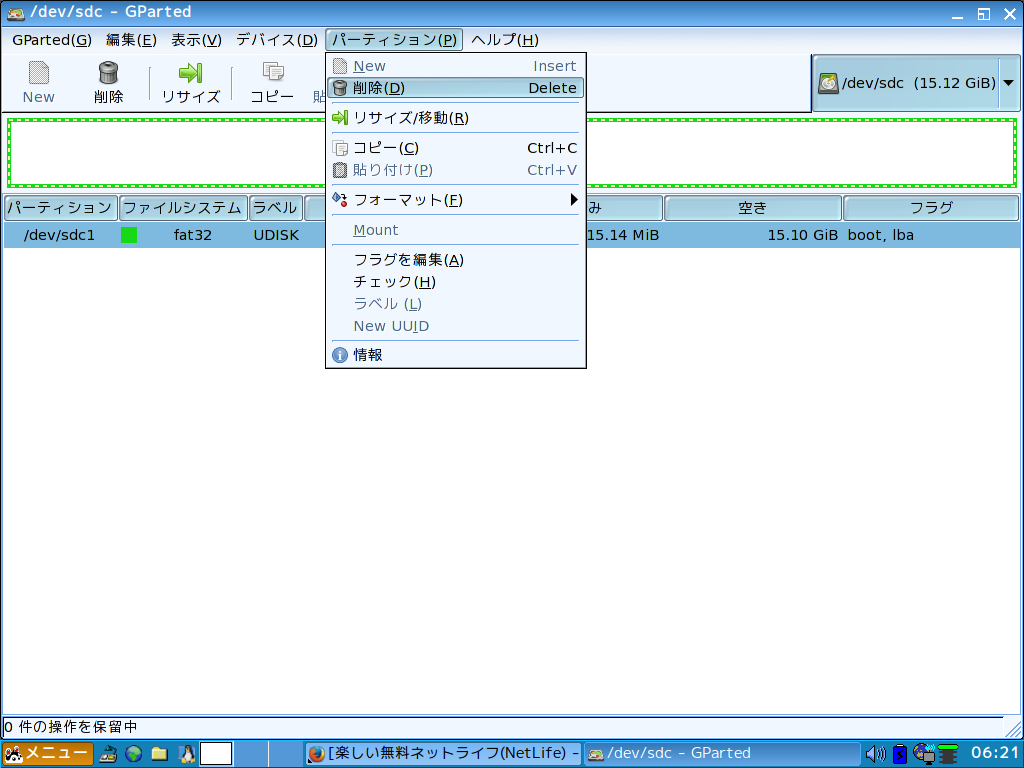Open the 編集(E) menu
The image size is (1024, 768).
click(131, 40)
